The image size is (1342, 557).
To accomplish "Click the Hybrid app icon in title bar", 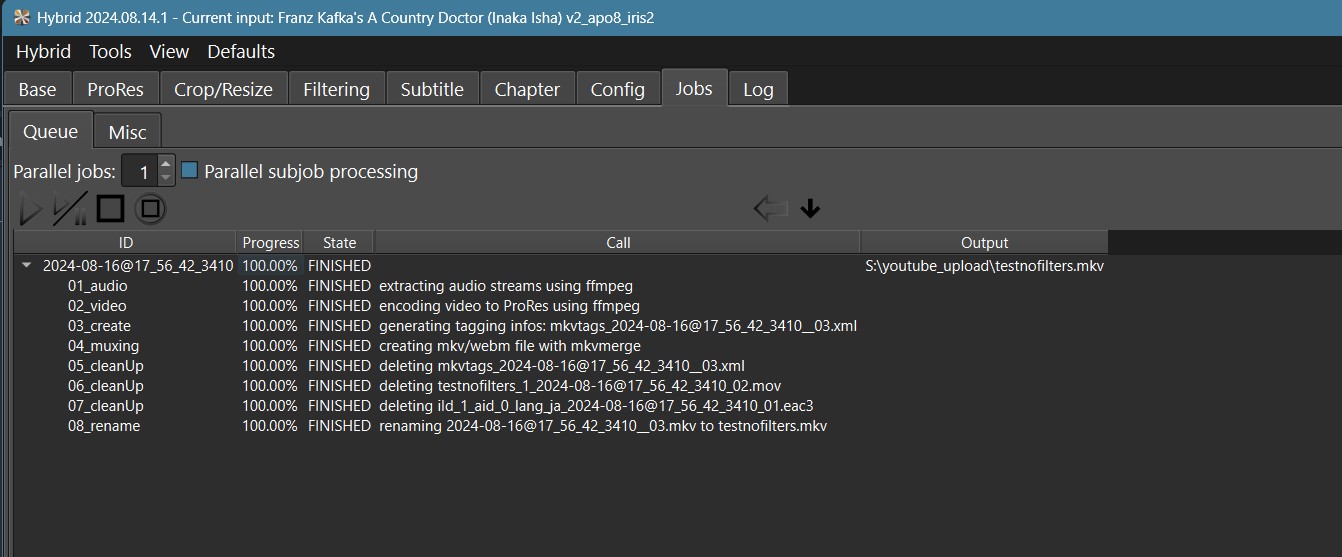I will tap(21, 18).
